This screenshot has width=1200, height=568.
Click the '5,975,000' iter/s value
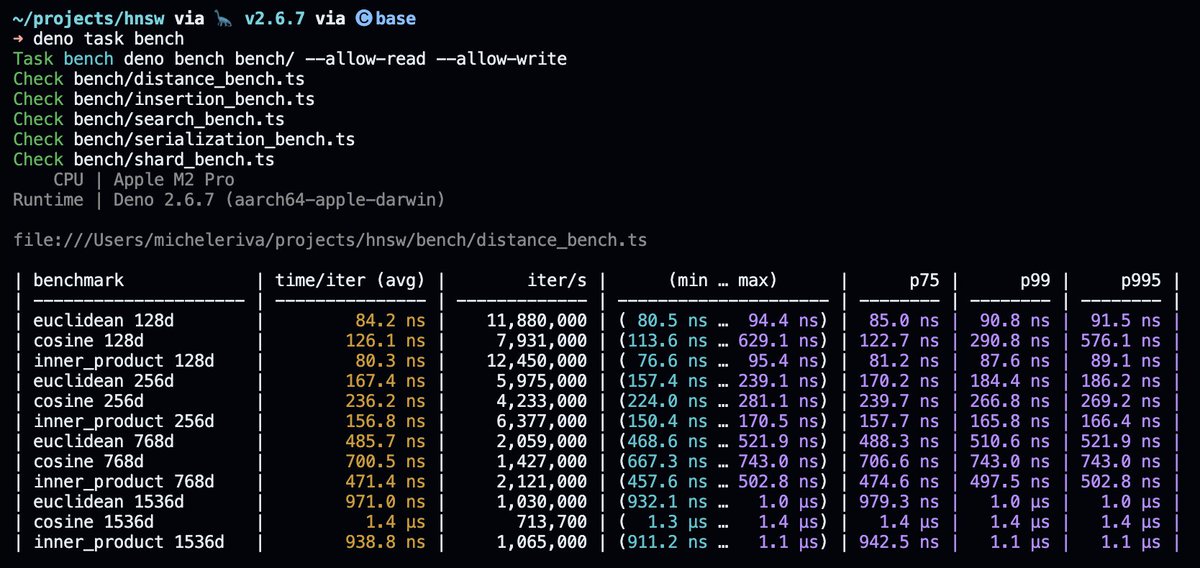point(542,381)
